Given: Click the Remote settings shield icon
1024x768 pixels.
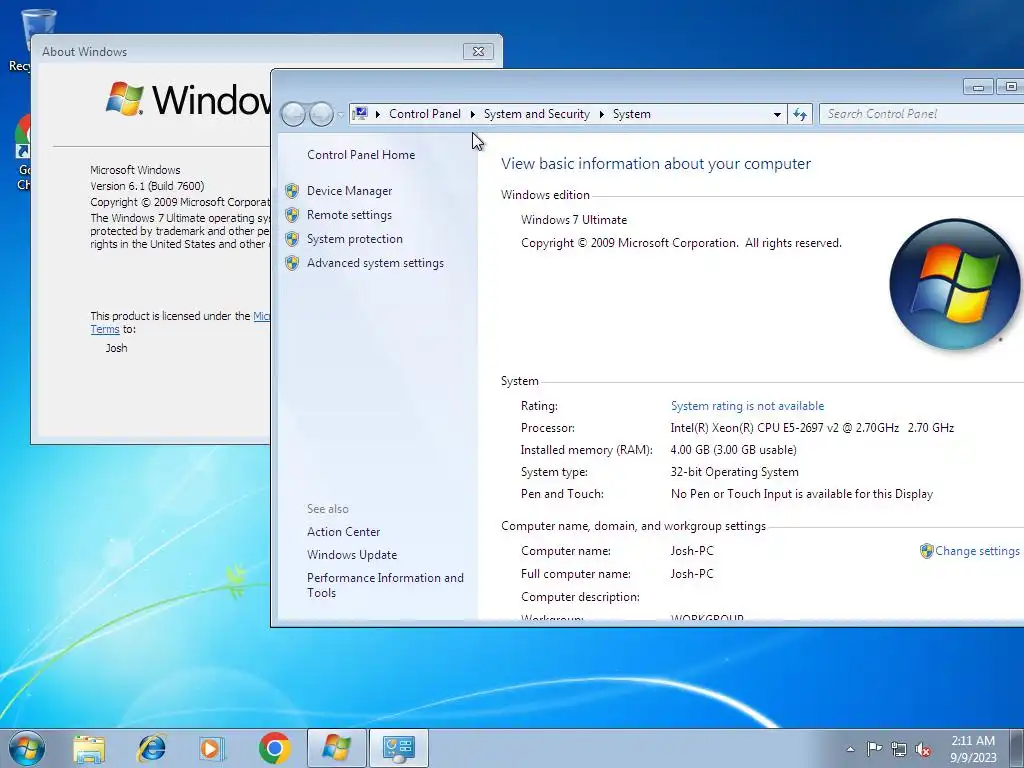Looking at the screenshot, I should [292, 215].
